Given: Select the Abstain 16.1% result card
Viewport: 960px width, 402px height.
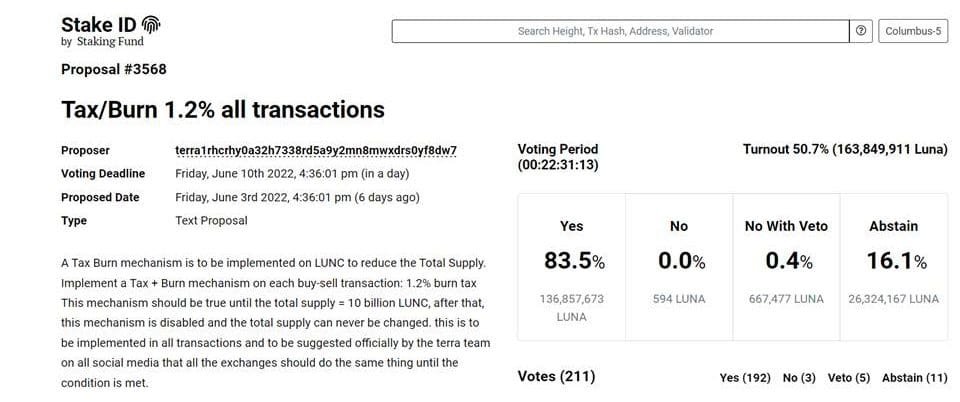Looking at the screenshot, I should [894, 266].
